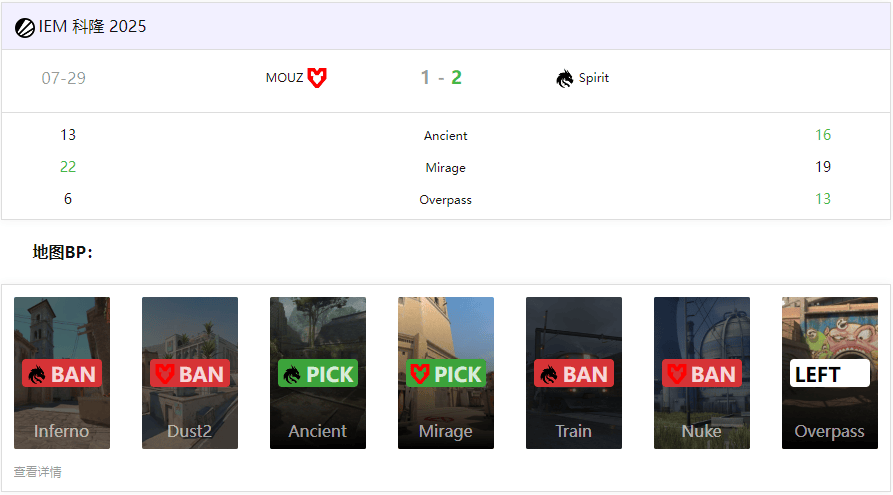Image resolution: width=893 pixels, height=495 pixels.
Task: Click Spirit's score 19 on Mirage
Action: point(823,167)
